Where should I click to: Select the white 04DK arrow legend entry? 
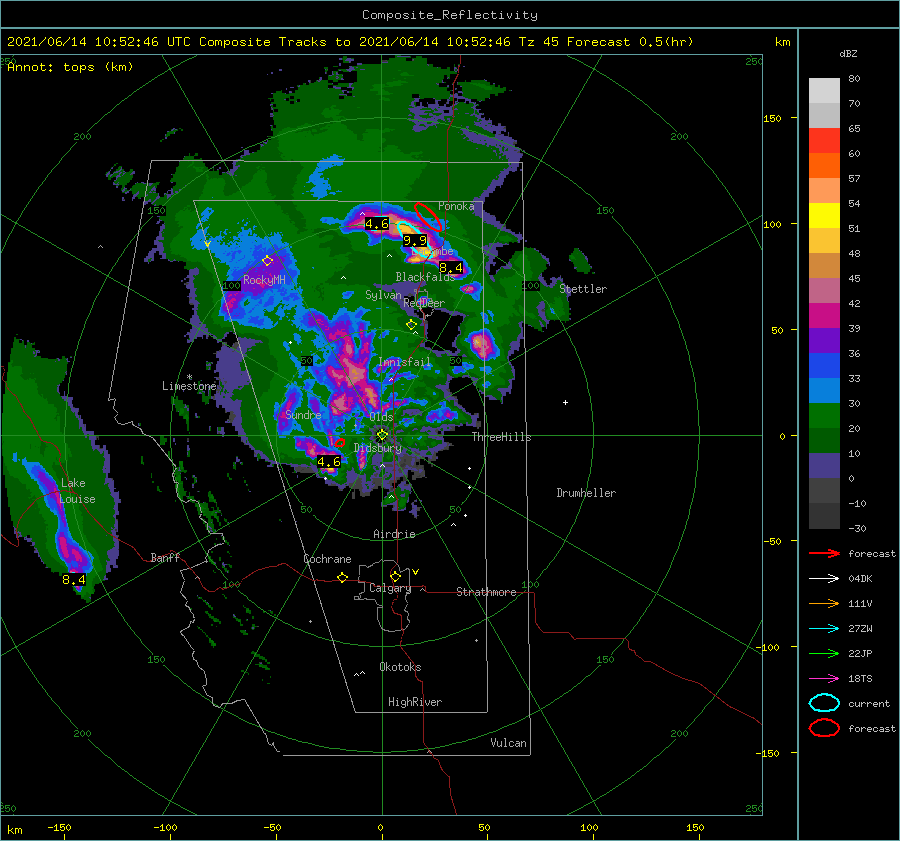[x=824, y=578]
